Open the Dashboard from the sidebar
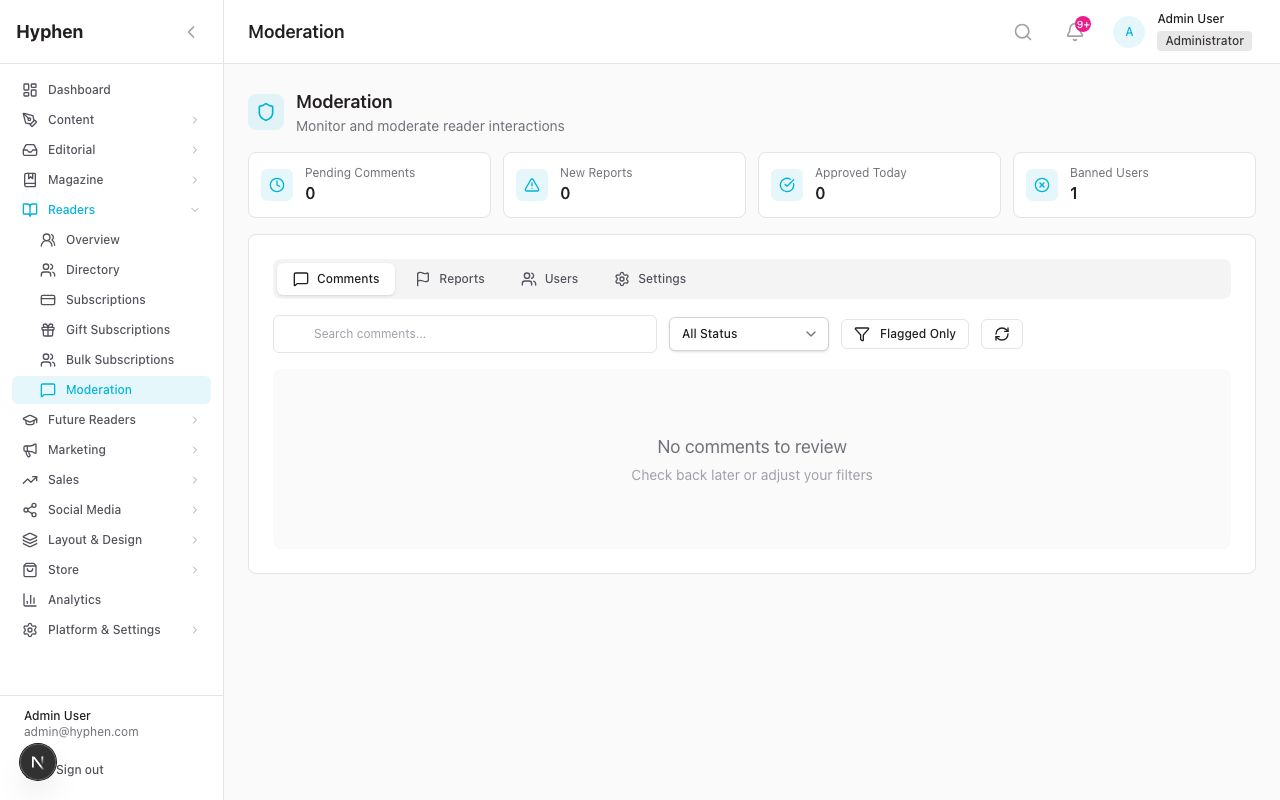Screen dimensions: 1280x800 pyautogui.click(x=78, y=89)
